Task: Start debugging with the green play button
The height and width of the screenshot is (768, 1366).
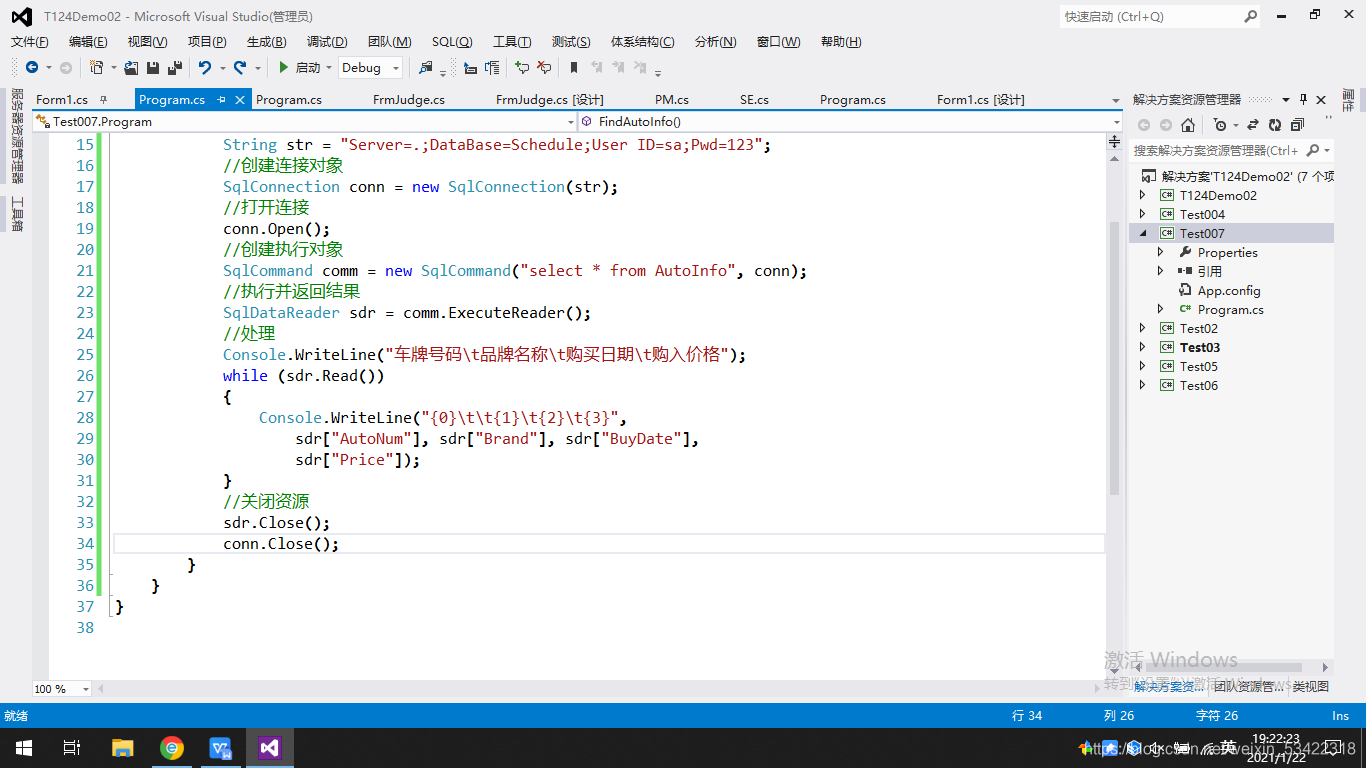Action: pyautogui.click(x=284, y=68)
